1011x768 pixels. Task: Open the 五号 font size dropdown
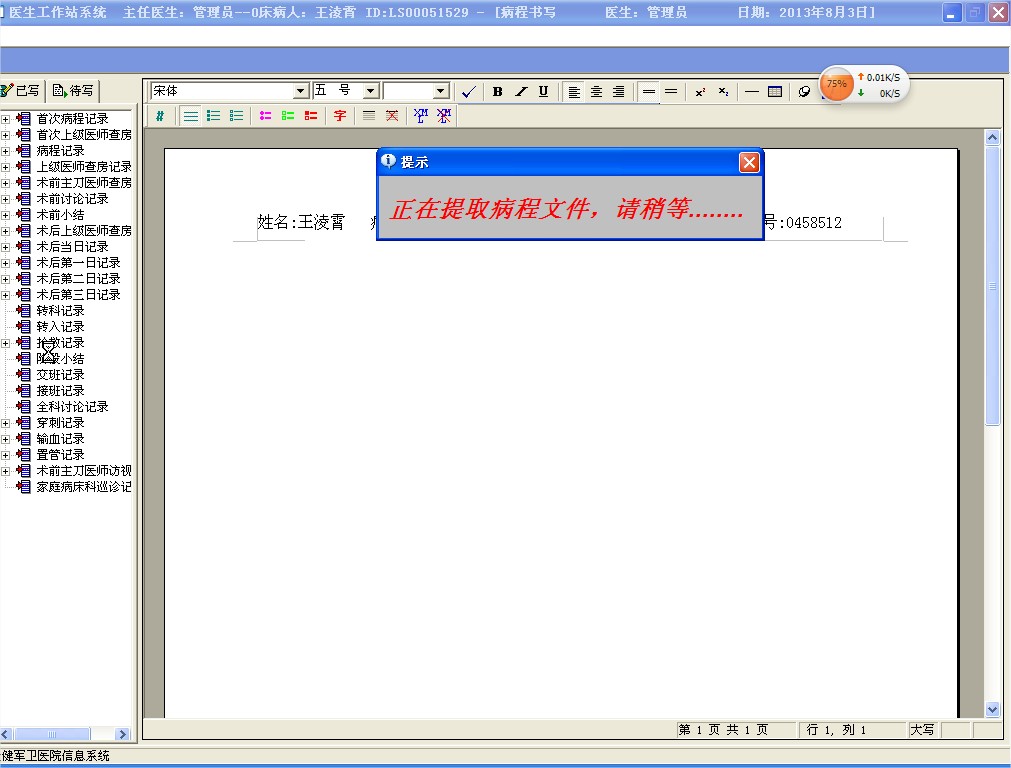point(371,92)
